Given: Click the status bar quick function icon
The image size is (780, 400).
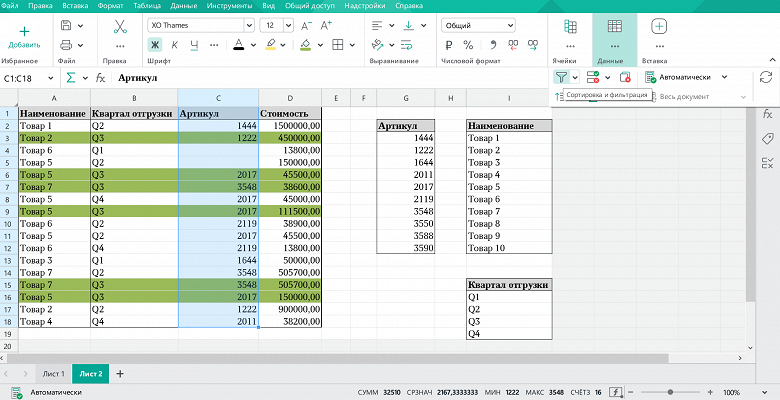Looking at the screenshot, I should (616, 393).
